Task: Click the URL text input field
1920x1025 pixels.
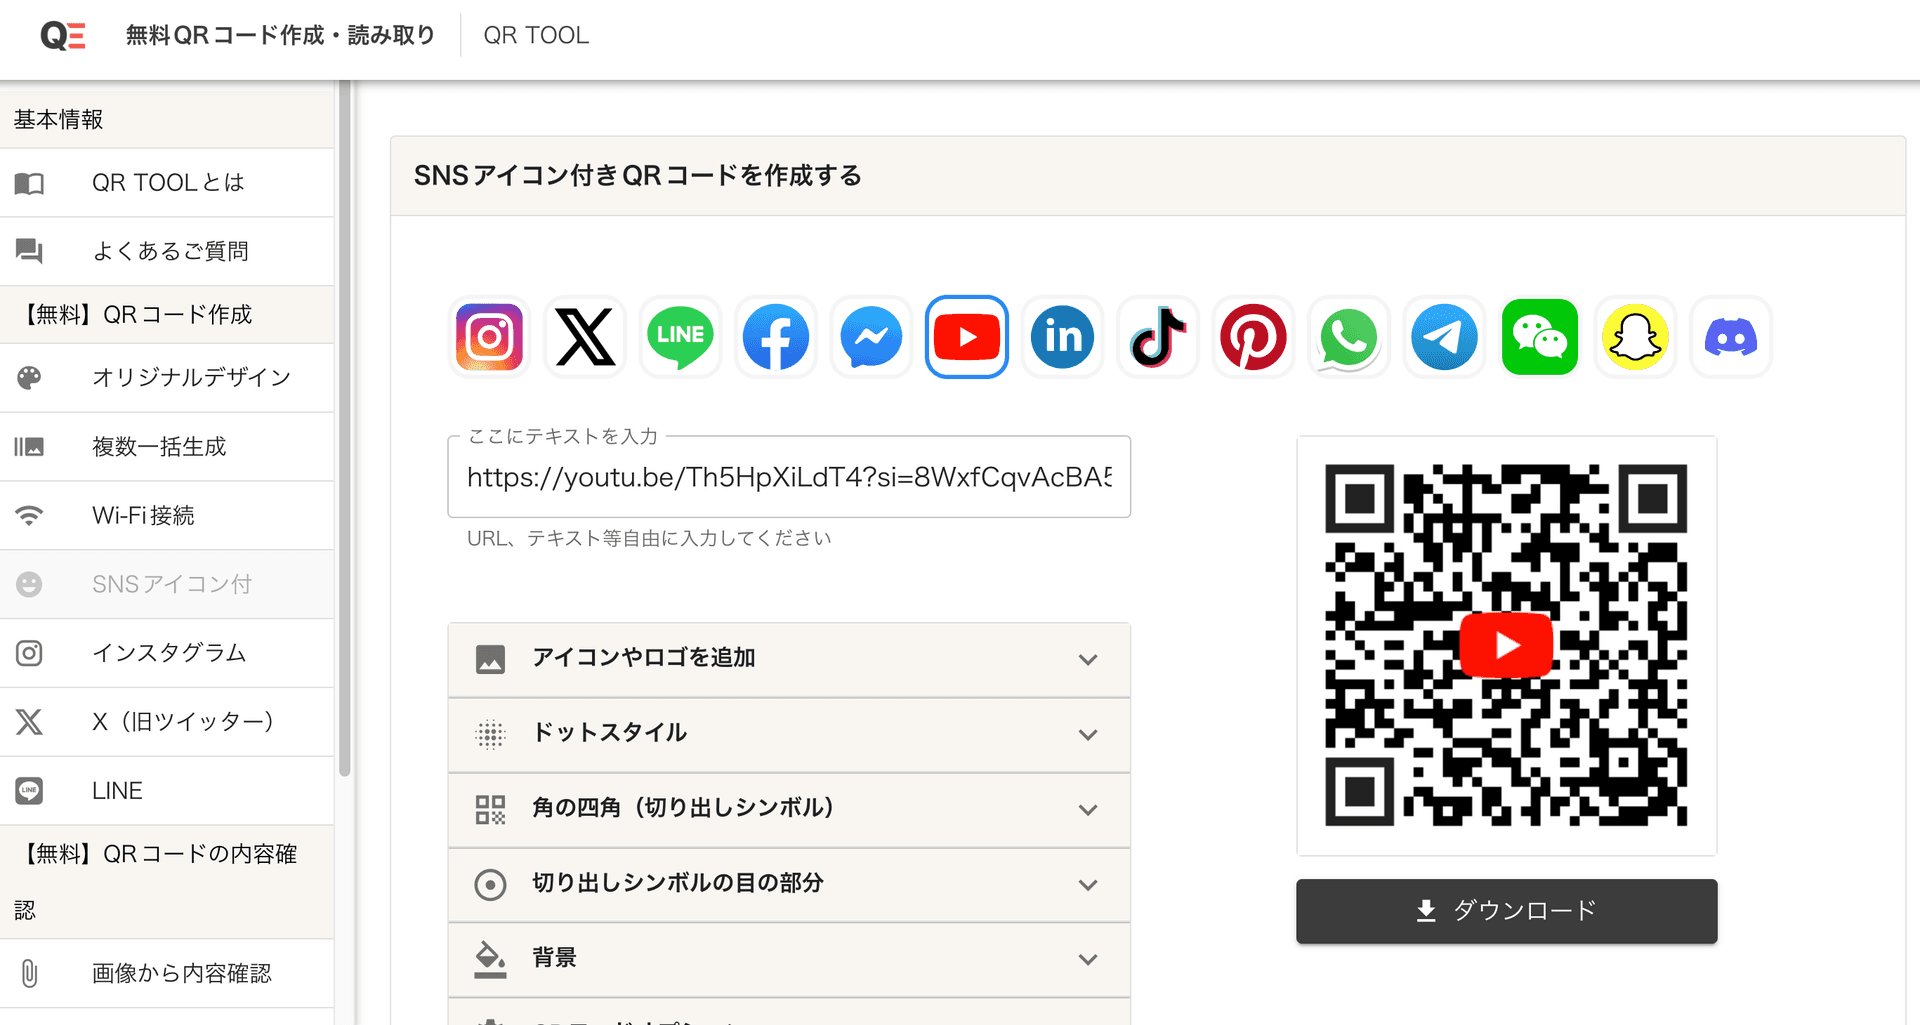Action: (x=789, y=477)
